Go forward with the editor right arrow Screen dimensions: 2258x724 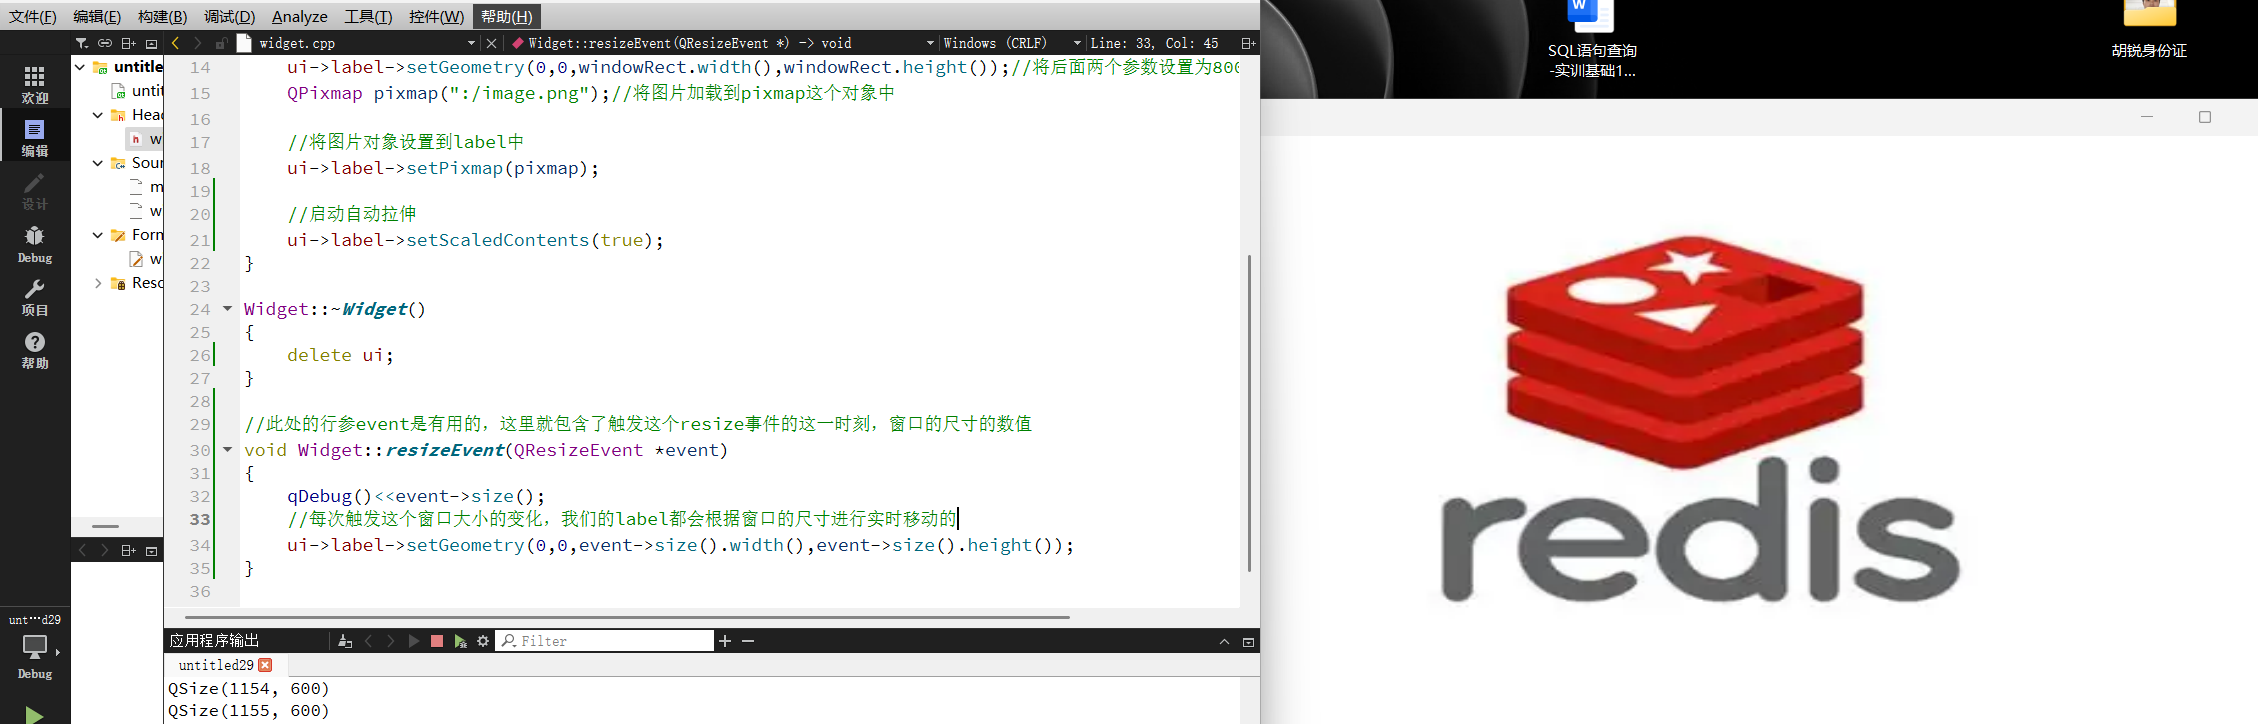(x=198, y=43)
